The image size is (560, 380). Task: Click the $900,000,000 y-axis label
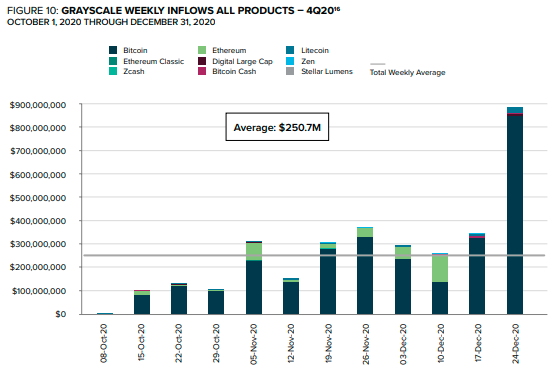[x=38, y=105]
